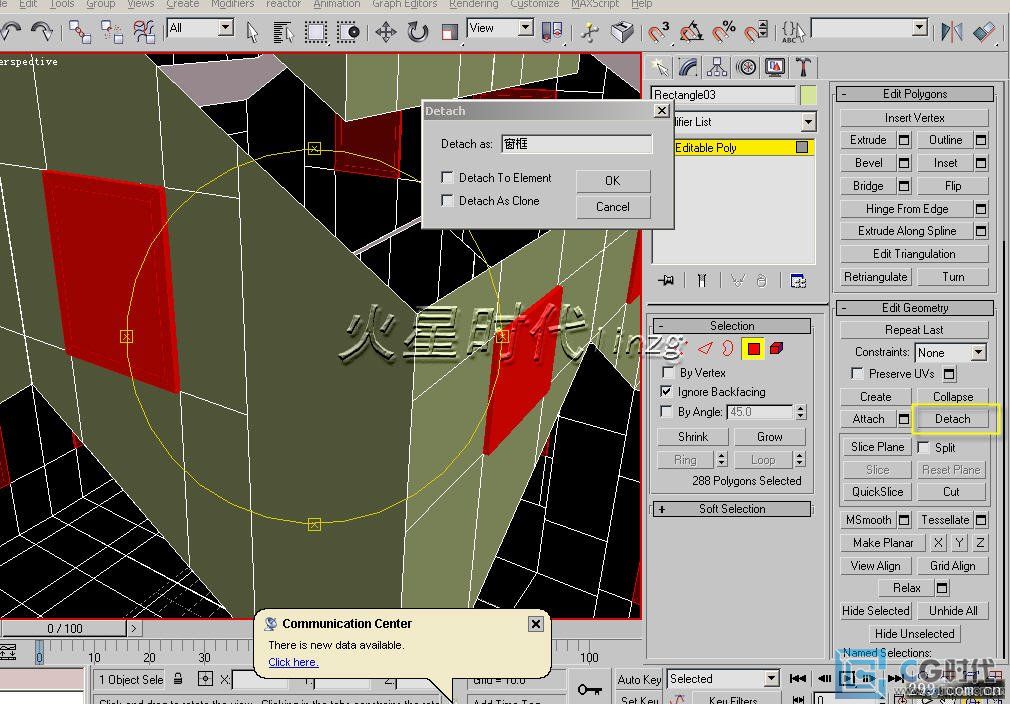Image resolution: width=1010 pixels, height=704 pixels.
Task: Open the Modifier List dropdown
Action: [808, 122]
